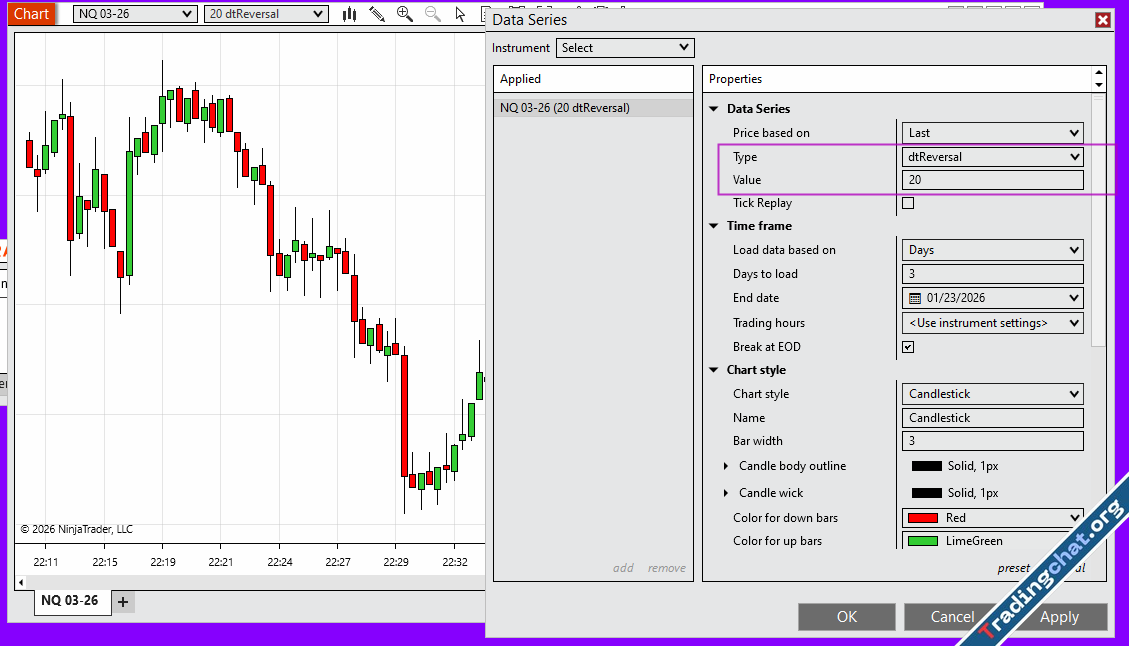Open the bar type chart icon
1129x646 pixels.
pos(349,14)
